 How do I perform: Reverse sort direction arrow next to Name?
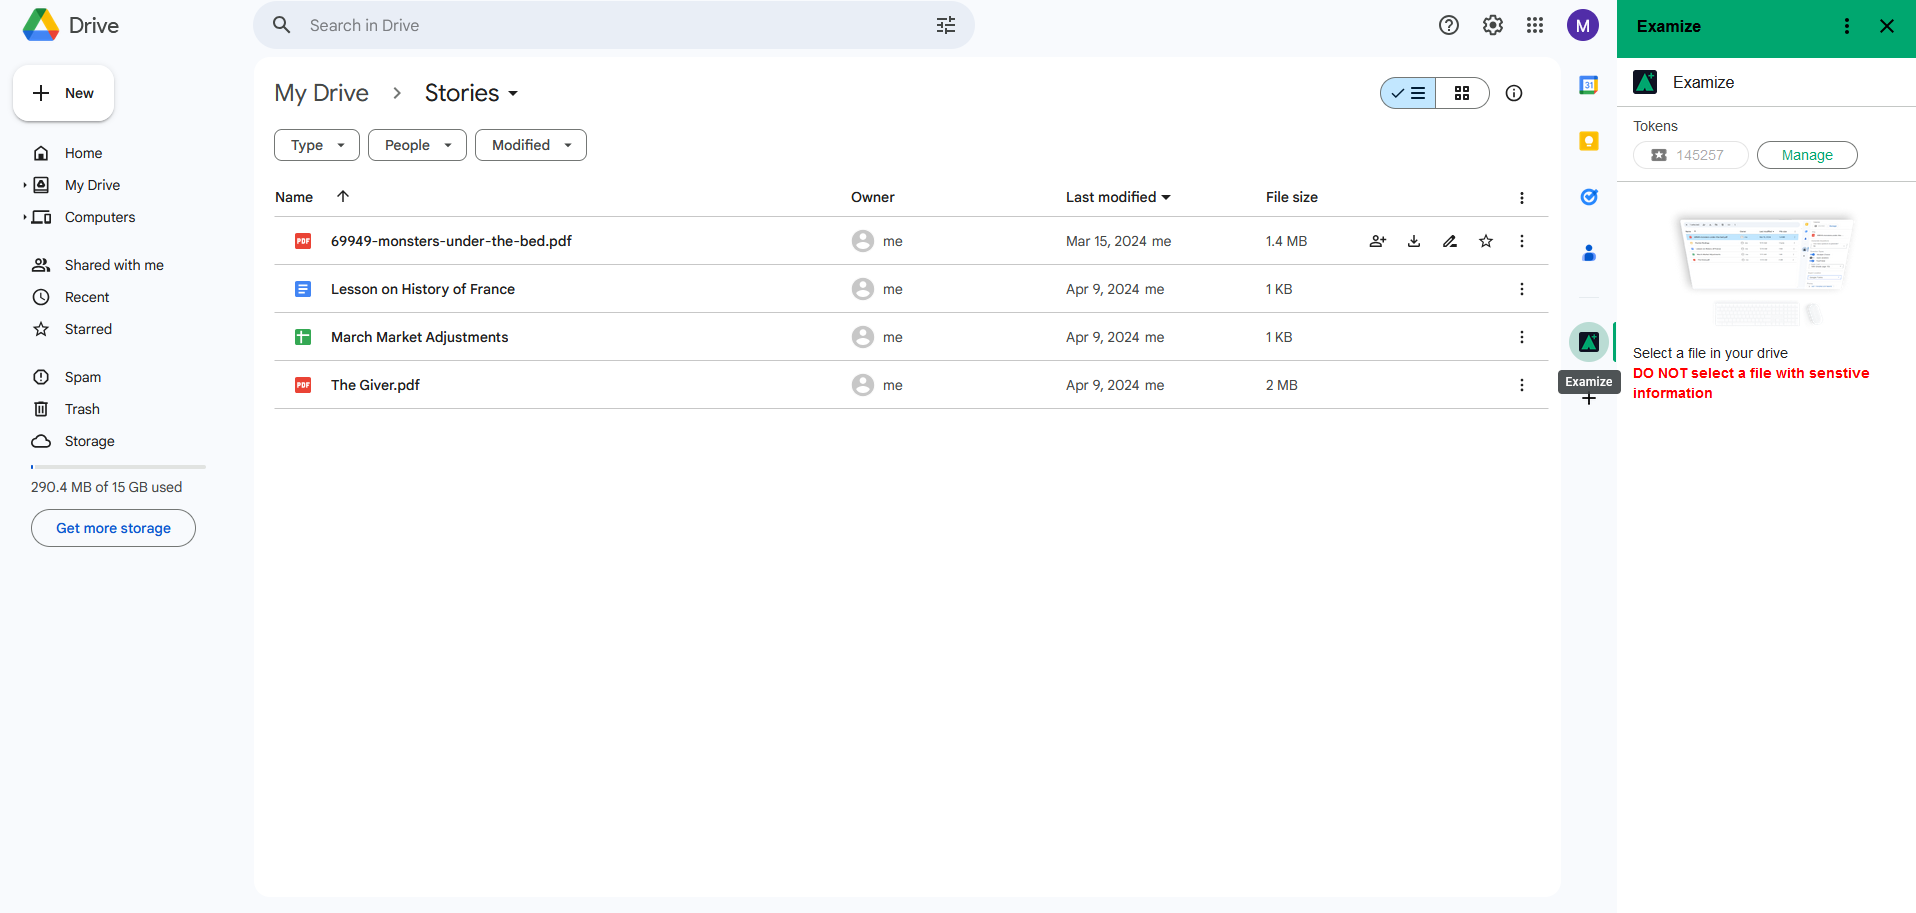tap(343, 196)
